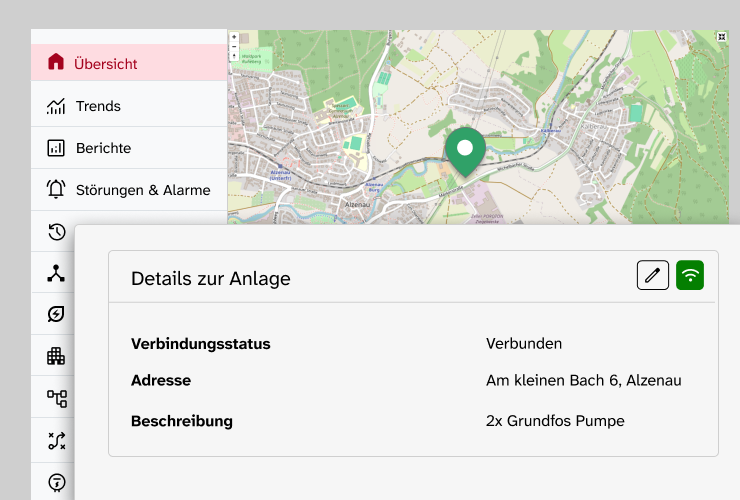Click the building icon in sidebar

pyautogui.click(x=56, y=356)
